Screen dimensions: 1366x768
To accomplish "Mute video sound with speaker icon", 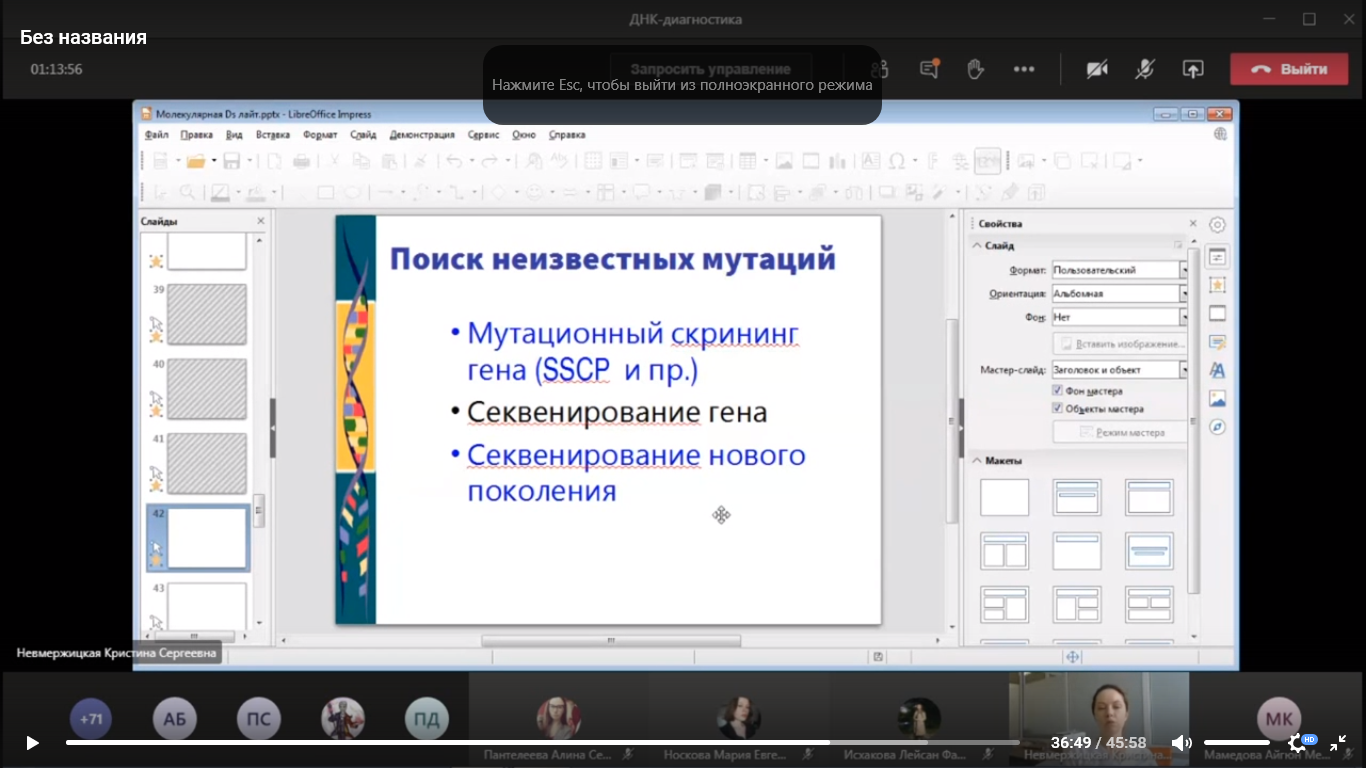I will point(1181,743).
